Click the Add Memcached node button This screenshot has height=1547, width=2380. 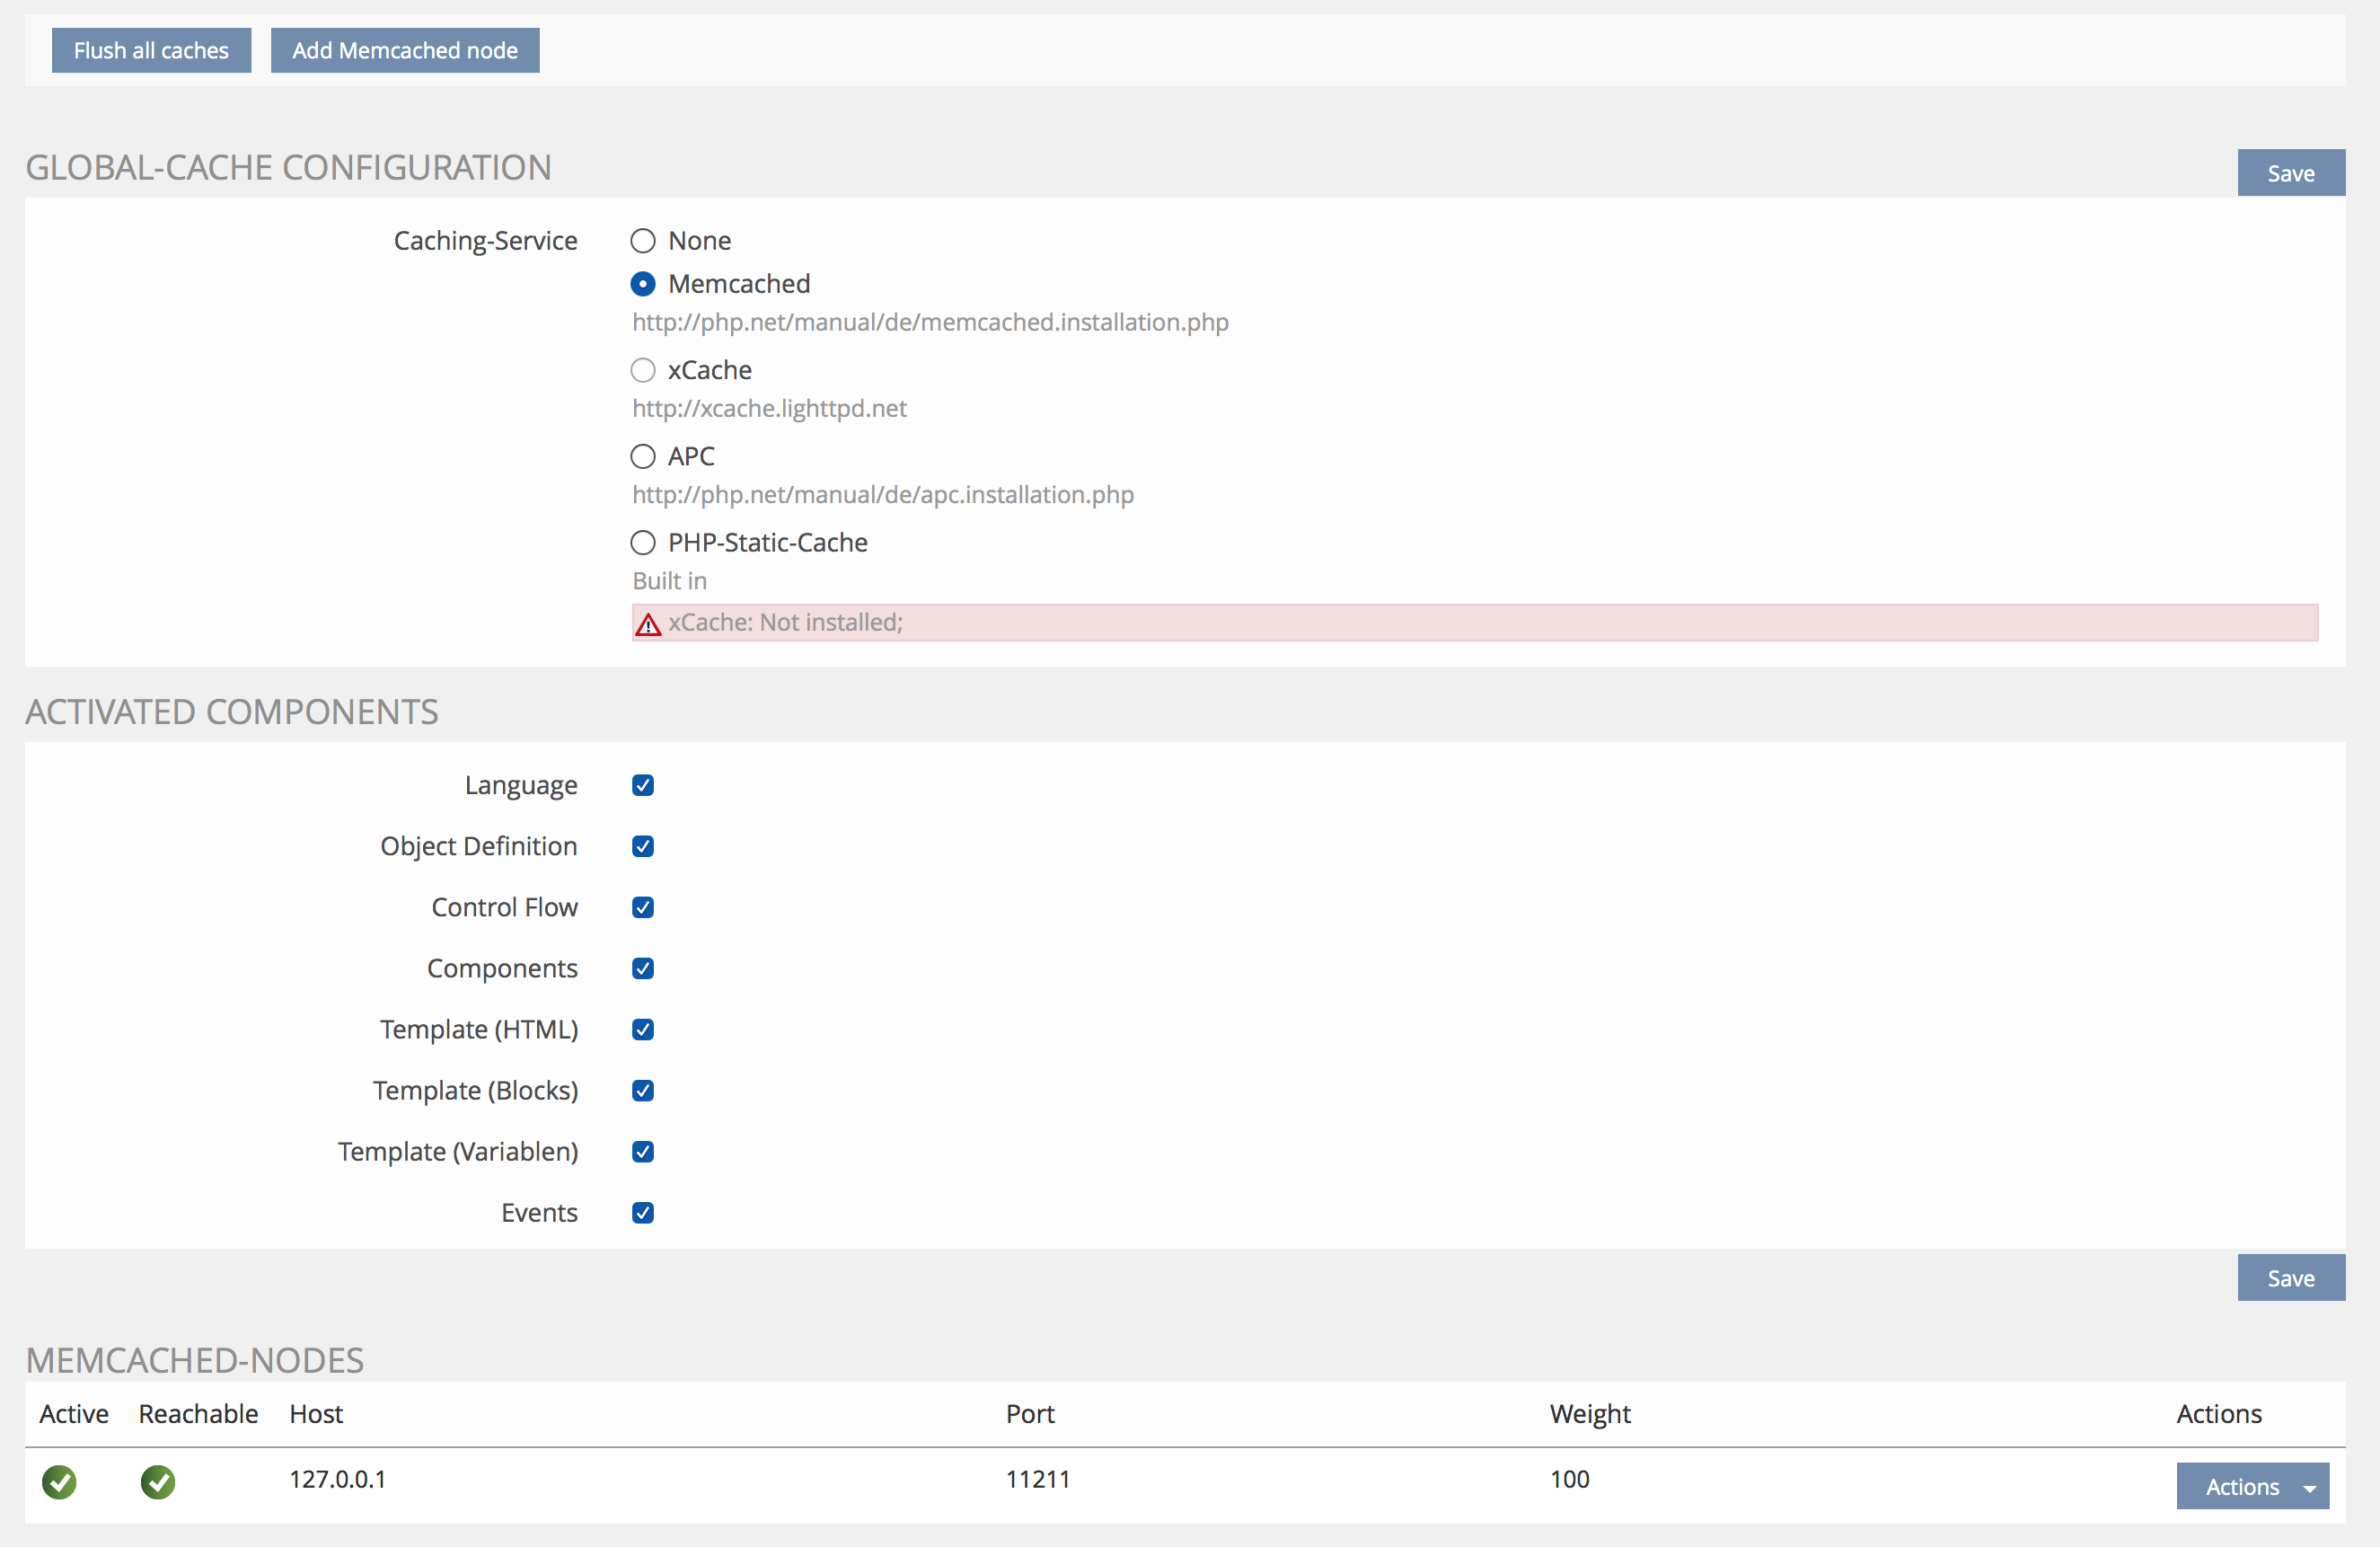(405, 51)
